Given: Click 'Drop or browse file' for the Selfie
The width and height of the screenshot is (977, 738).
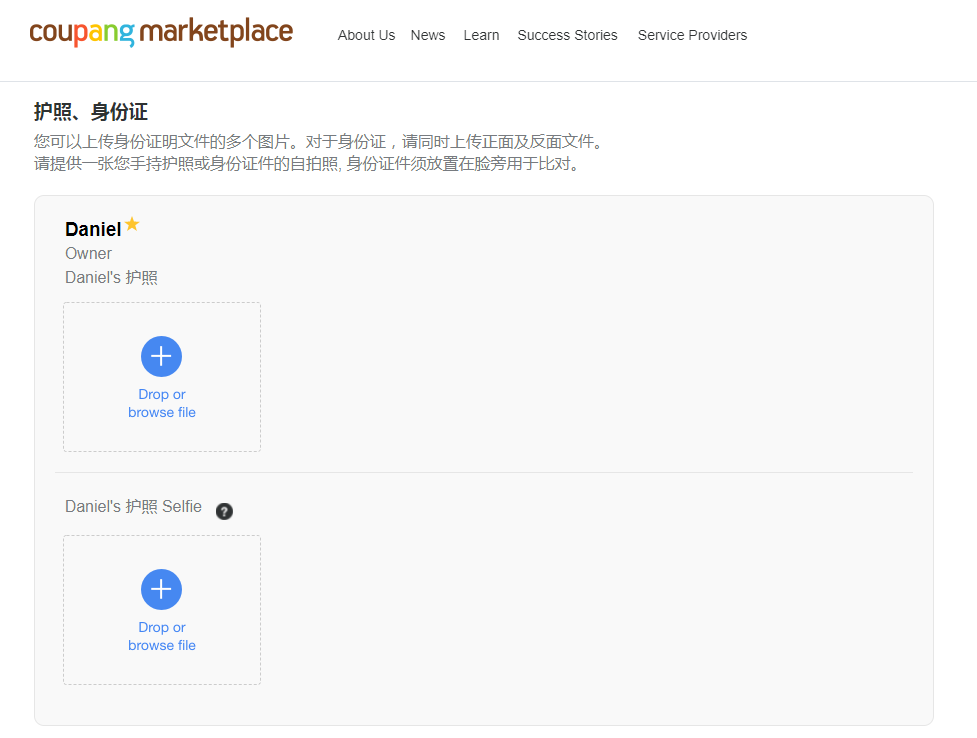Looking at the screenshot, I should click(161, 636).
